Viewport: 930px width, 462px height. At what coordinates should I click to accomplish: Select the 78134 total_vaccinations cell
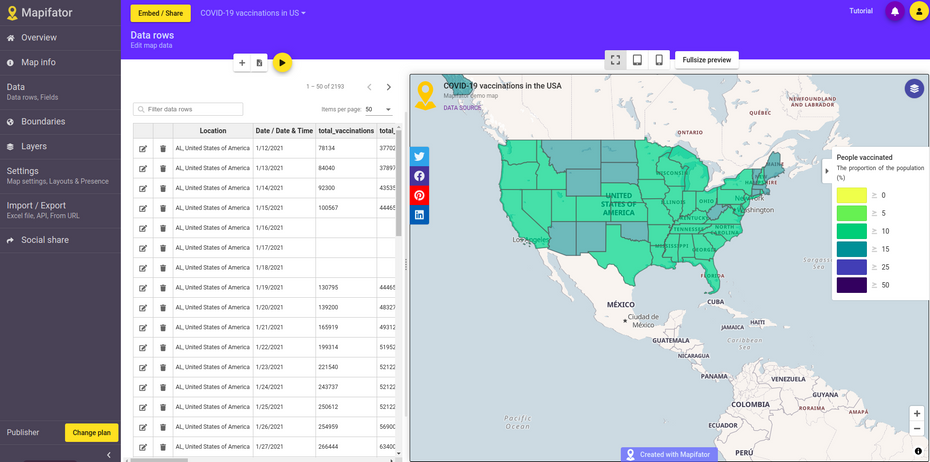pyautogui.click(x=346, y=149)
